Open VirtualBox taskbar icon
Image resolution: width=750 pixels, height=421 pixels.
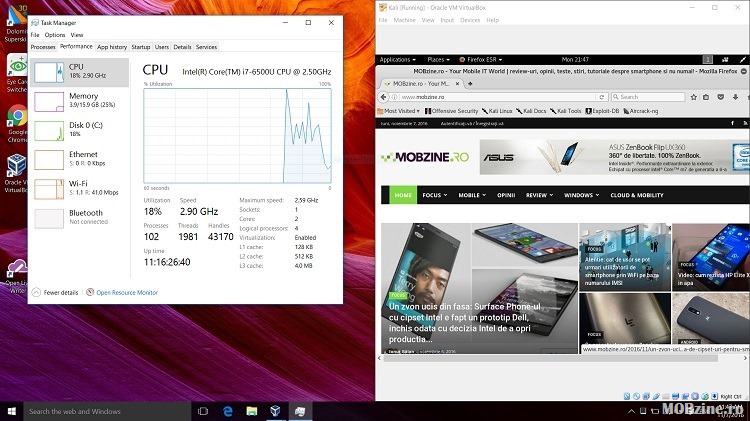point(276,411)
